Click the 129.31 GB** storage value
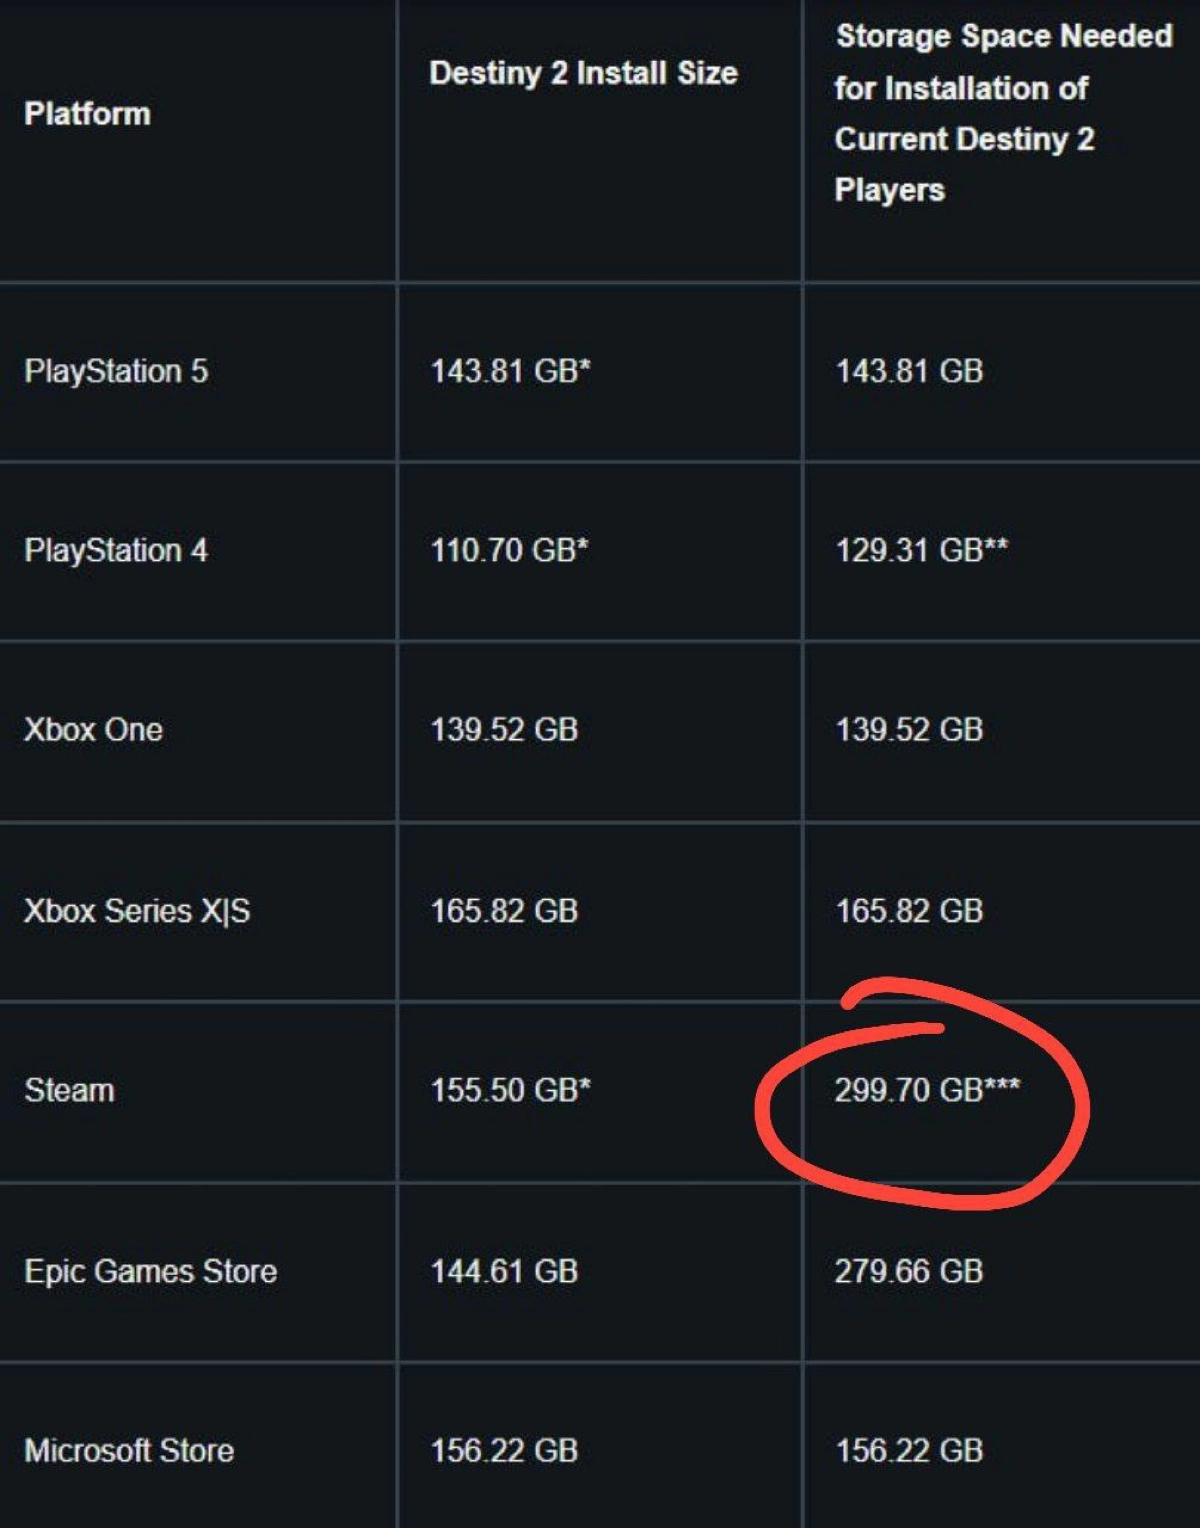The width and height of the screenshot is (1200, 1528). pos(921,550)
